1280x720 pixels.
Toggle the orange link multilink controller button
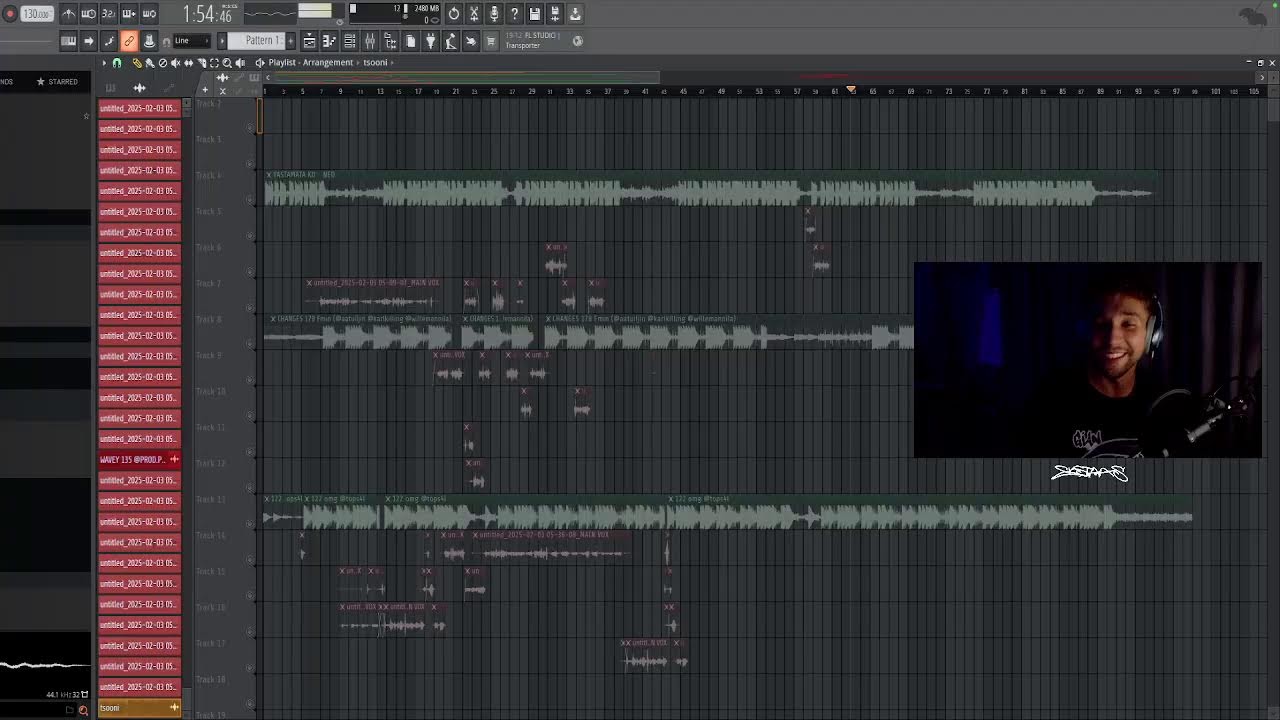[x=129, y=41]
